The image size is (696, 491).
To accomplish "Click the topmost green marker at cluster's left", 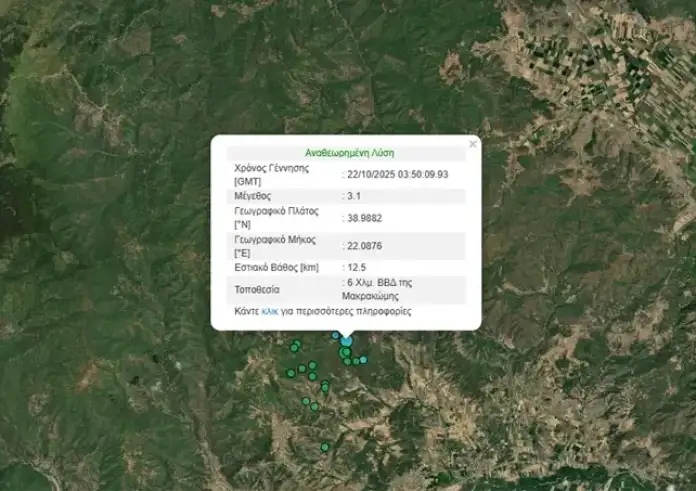I will point(297,344).
